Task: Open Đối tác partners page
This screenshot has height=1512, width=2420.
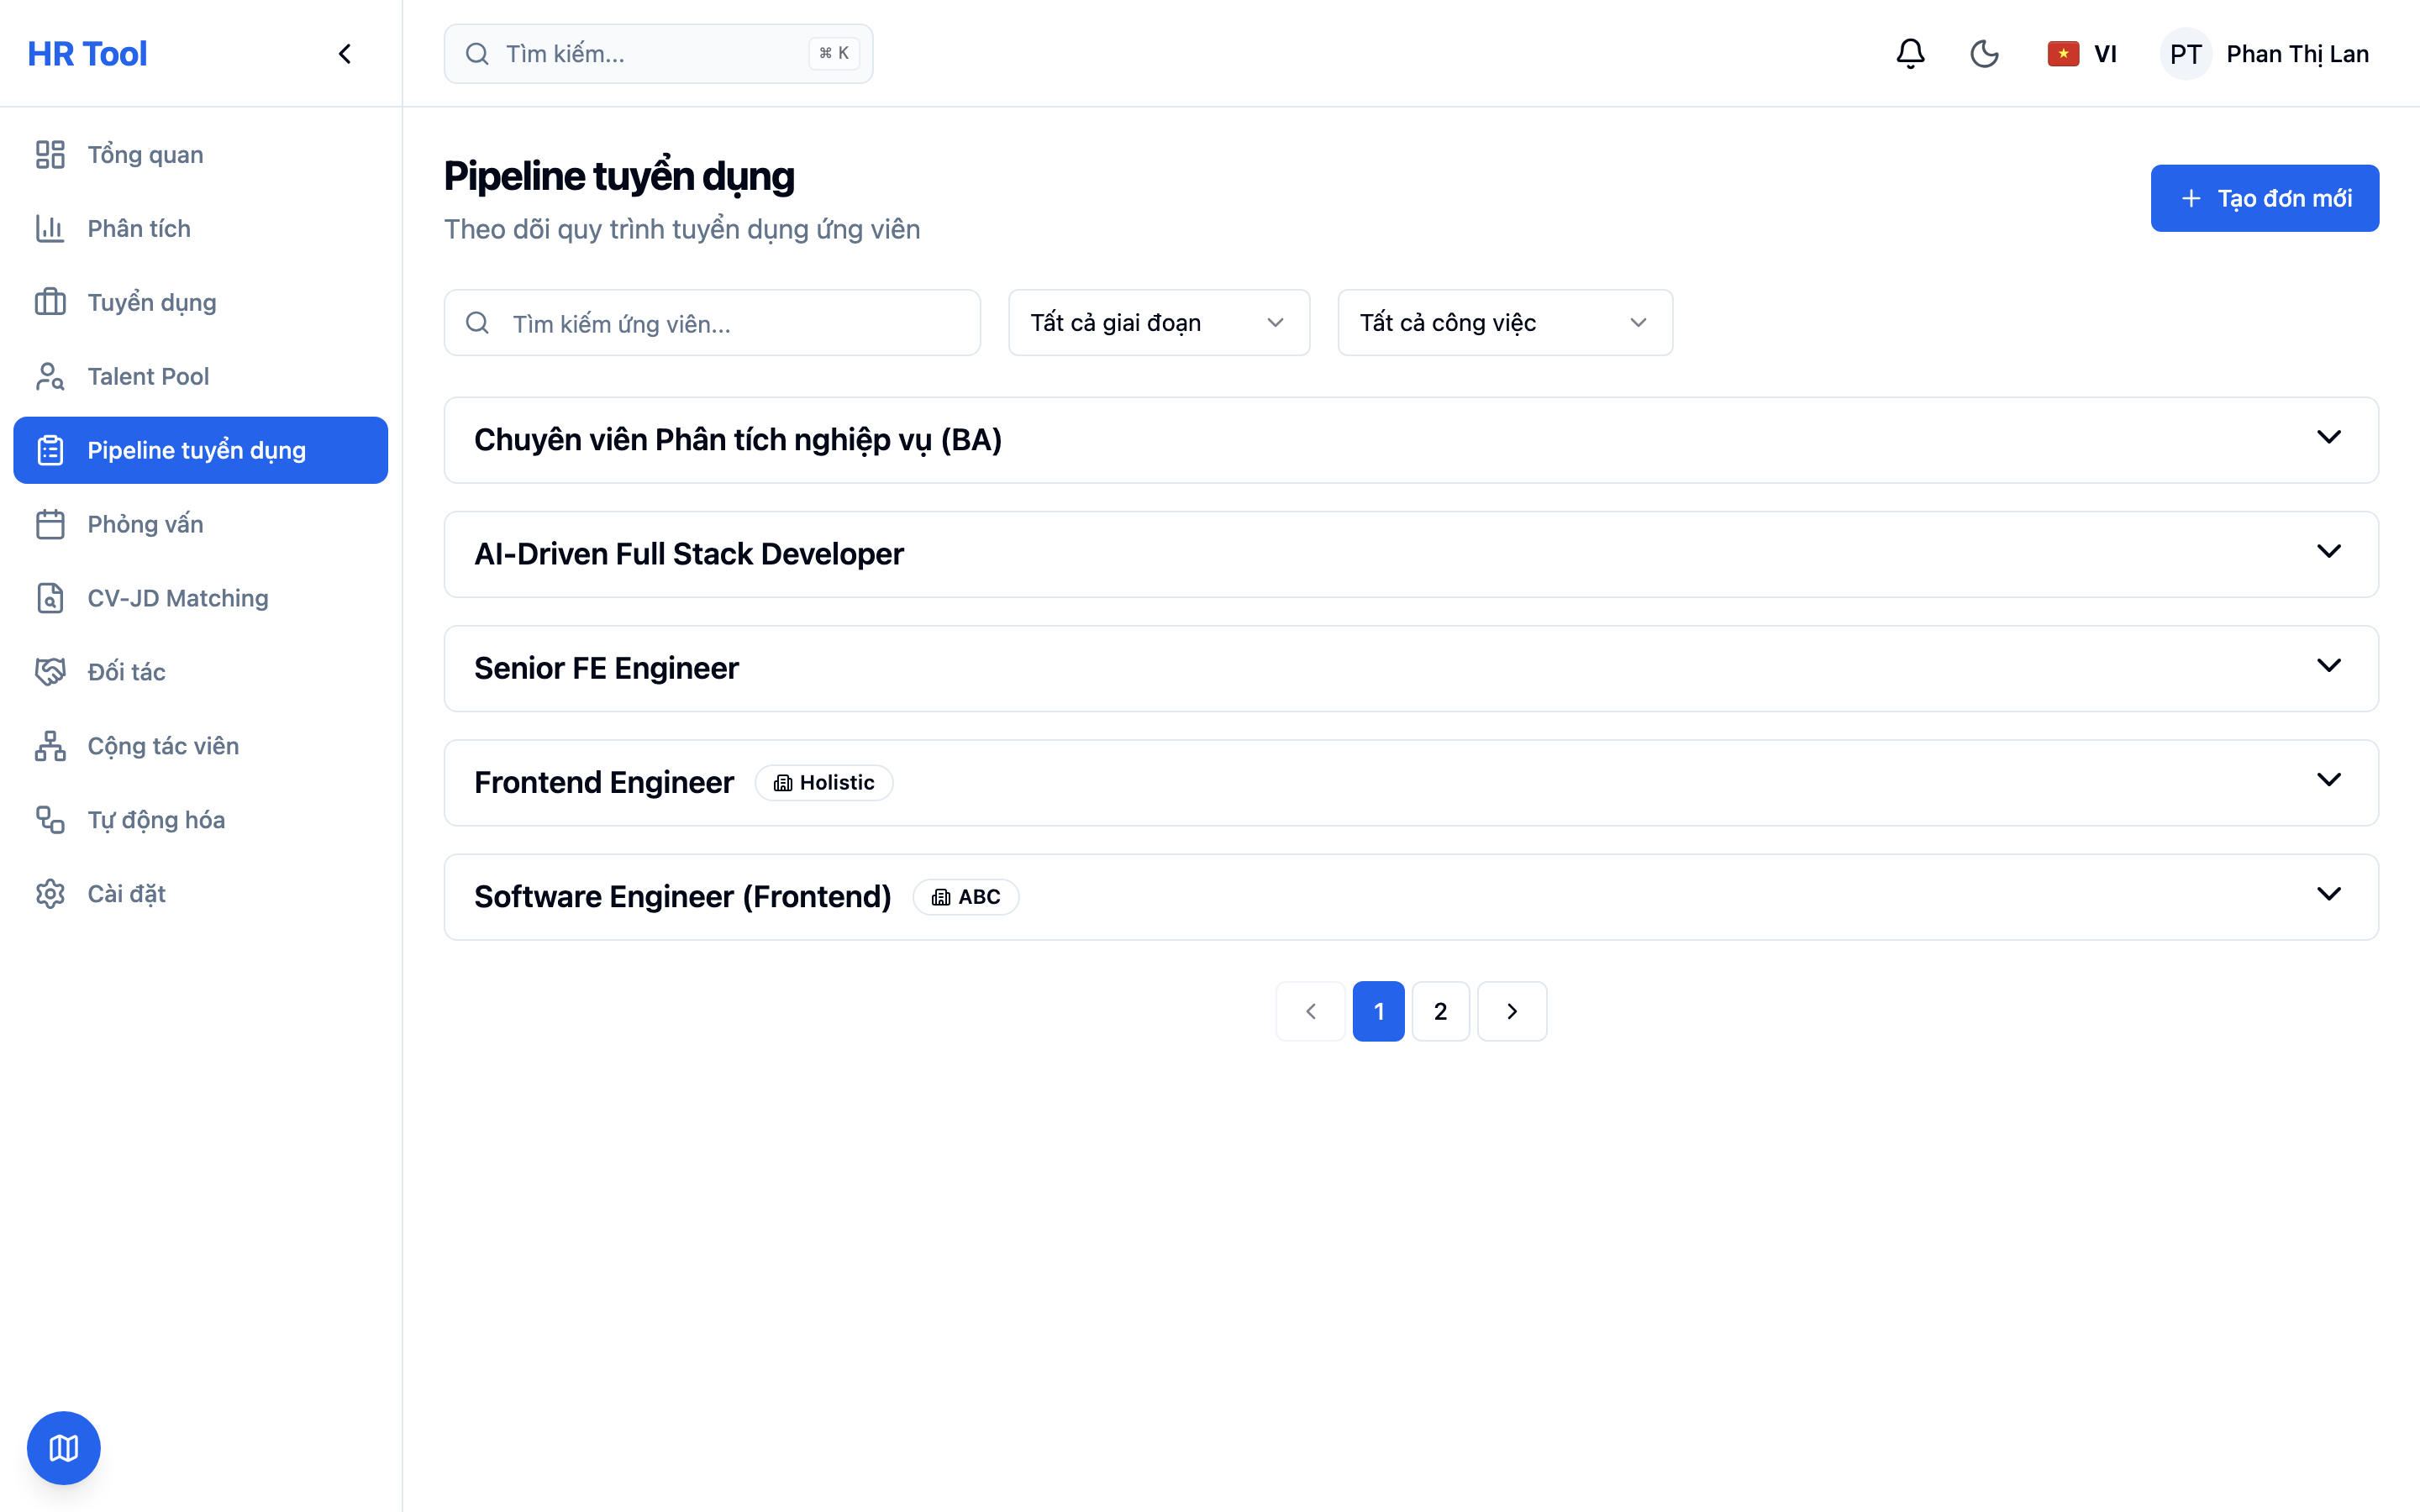Action: (x=200, y=672)
